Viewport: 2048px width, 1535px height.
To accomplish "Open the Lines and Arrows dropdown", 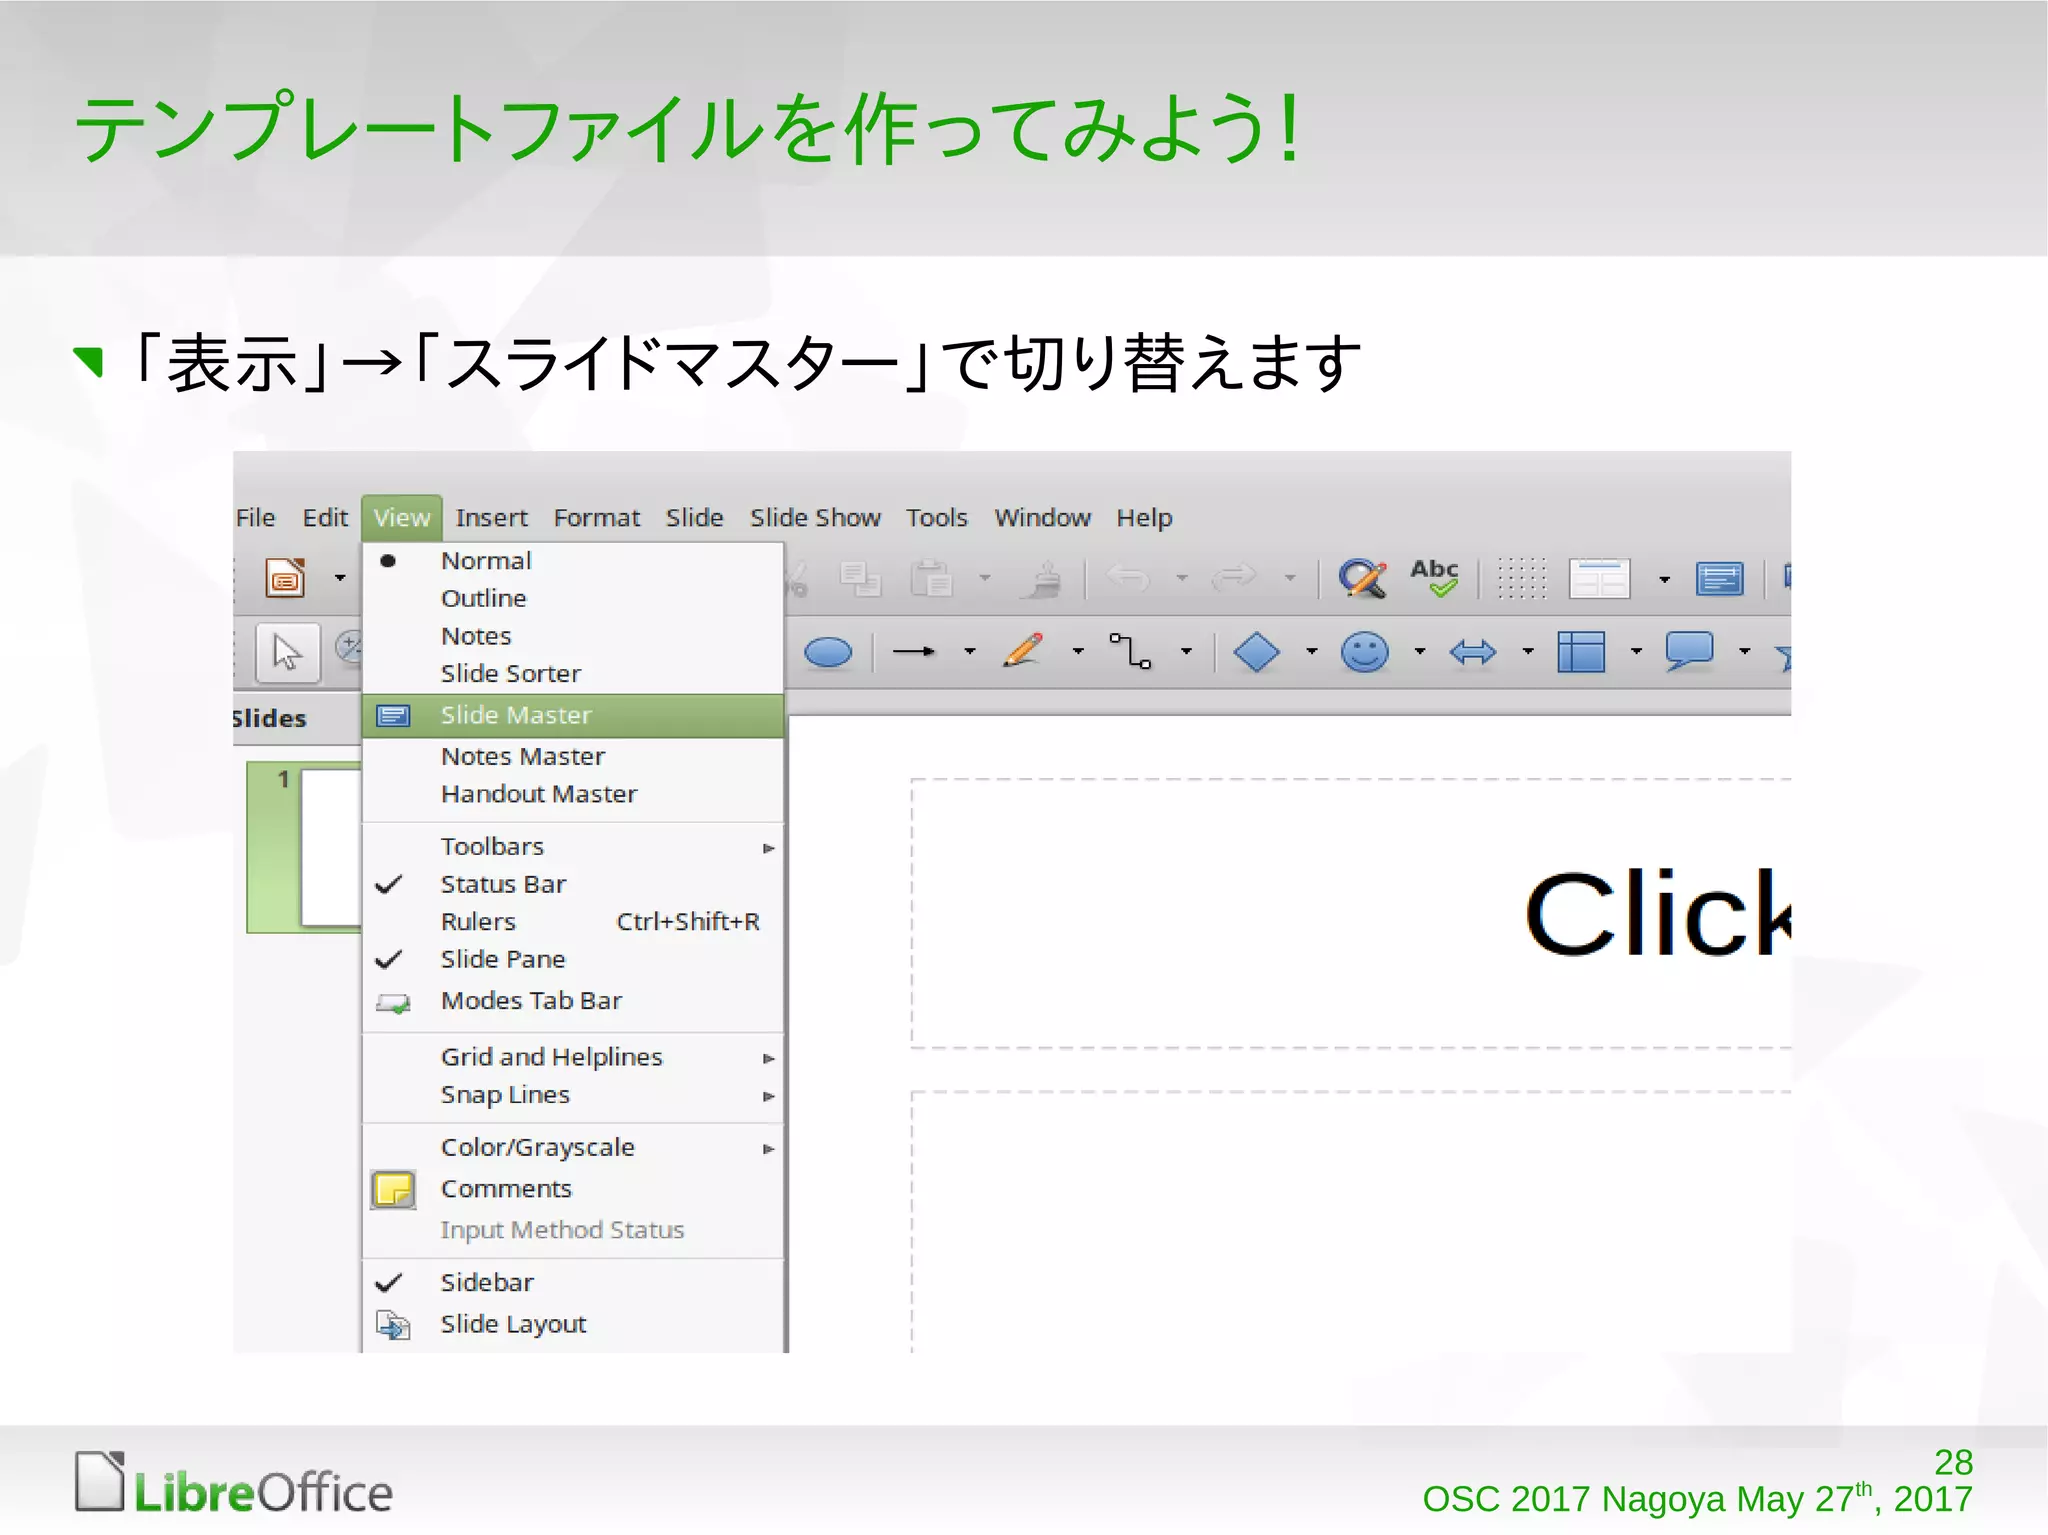I will coord(969,652).
